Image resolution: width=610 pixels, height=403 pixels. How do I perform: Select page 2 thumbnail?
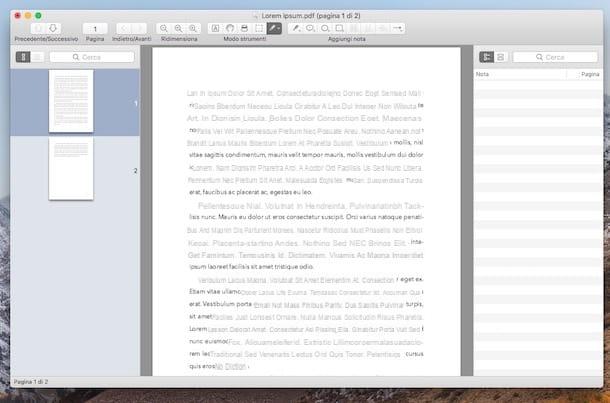[71, 168]
